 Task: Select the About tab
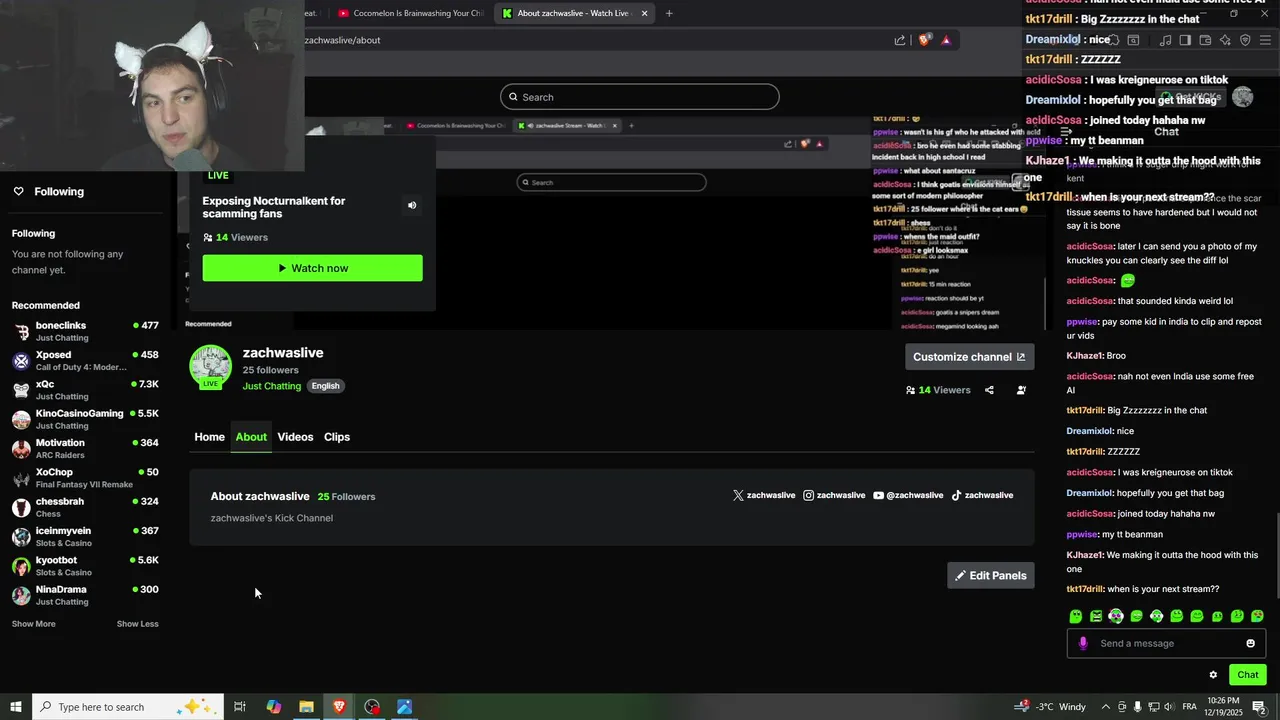tap(251, 437)
